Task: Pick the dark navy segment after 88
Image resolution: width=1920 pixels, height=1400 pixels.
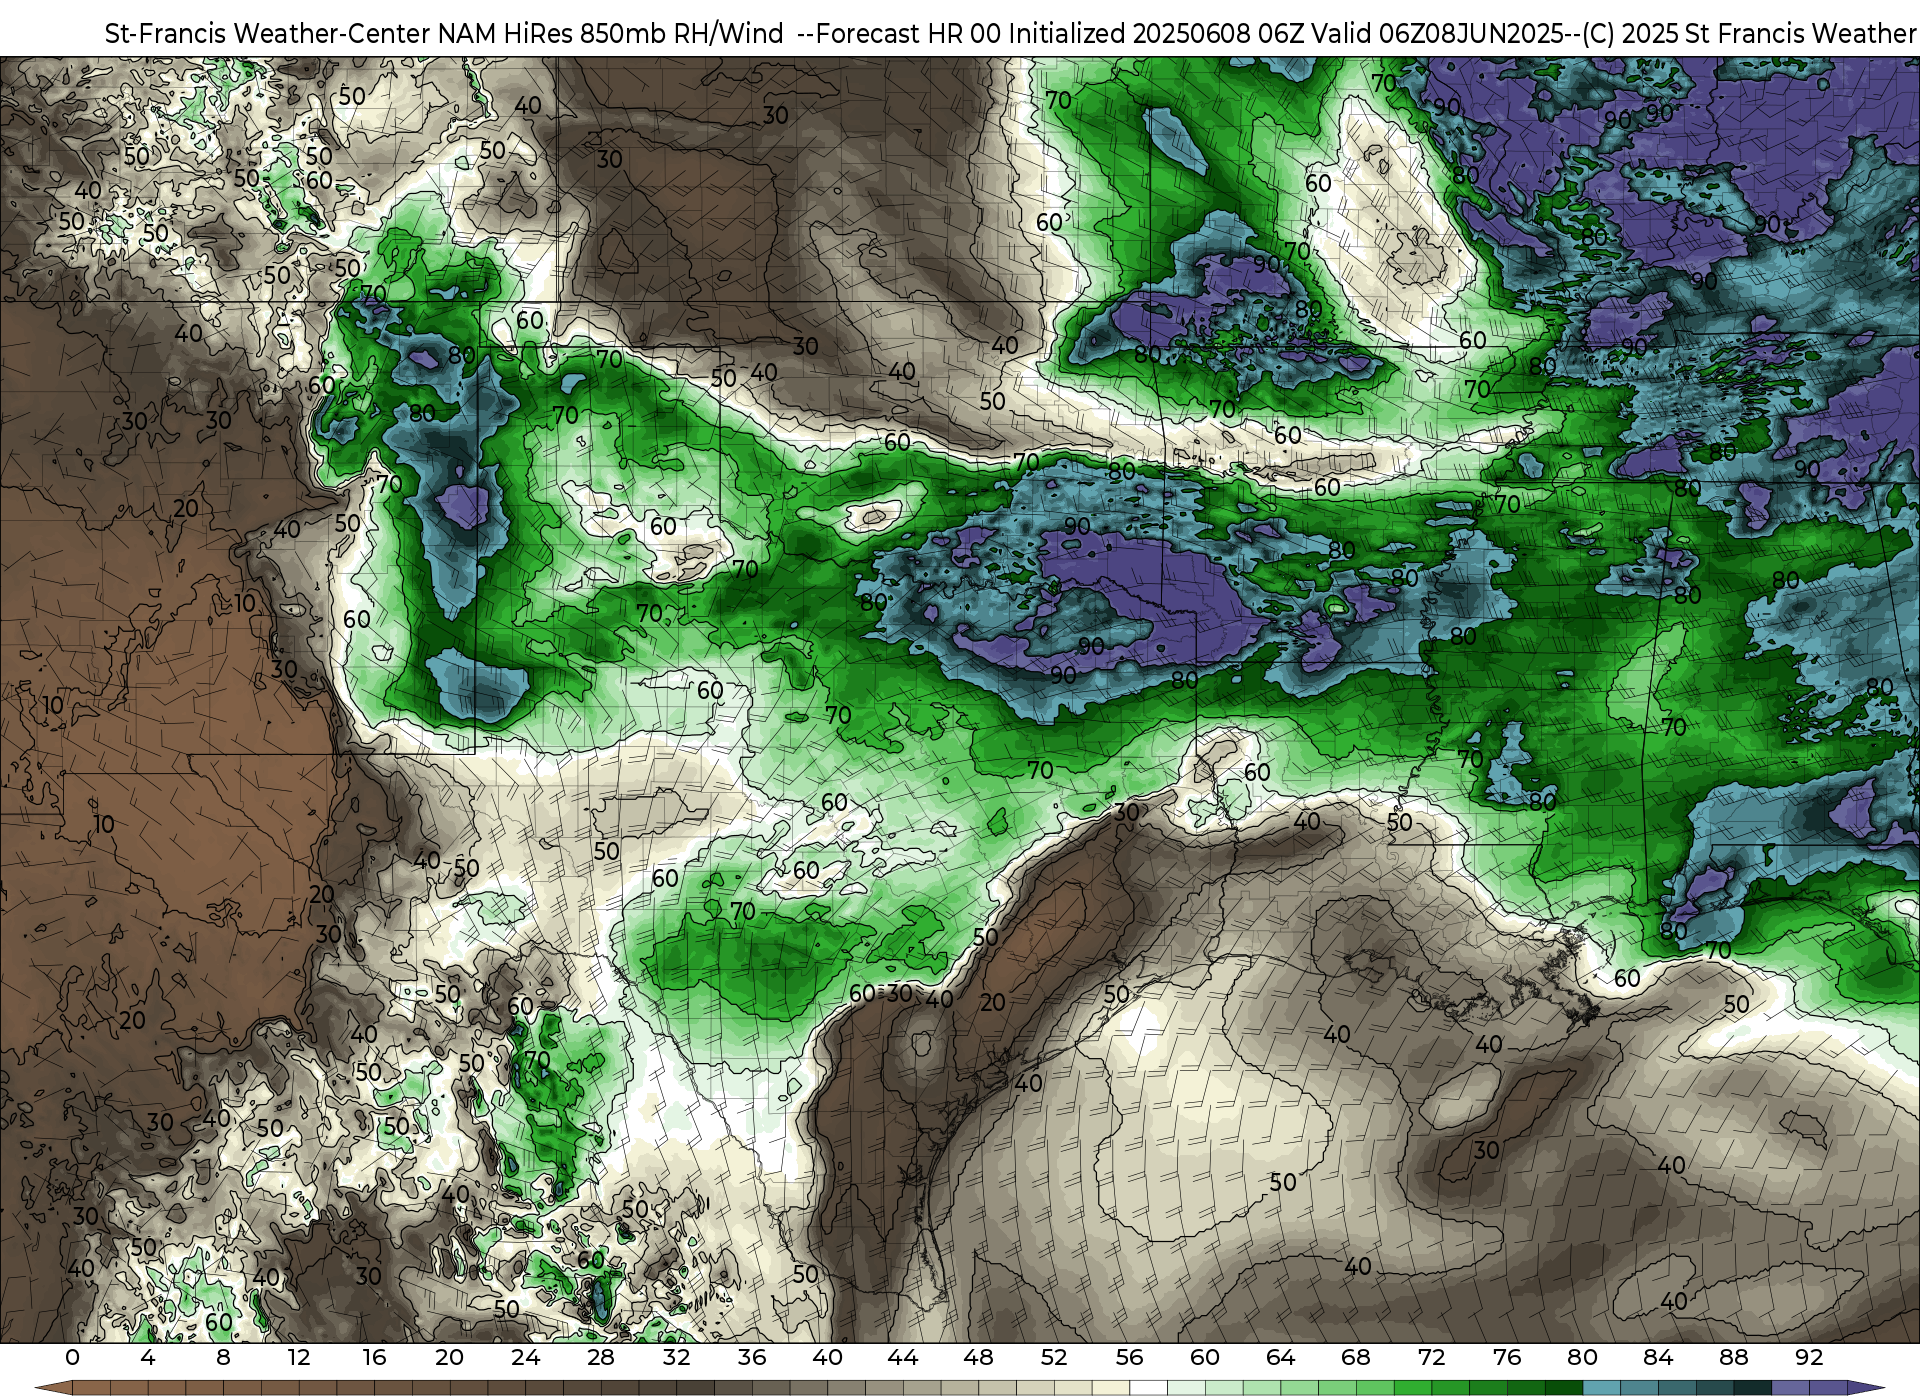Action: coord(1752,1388)
